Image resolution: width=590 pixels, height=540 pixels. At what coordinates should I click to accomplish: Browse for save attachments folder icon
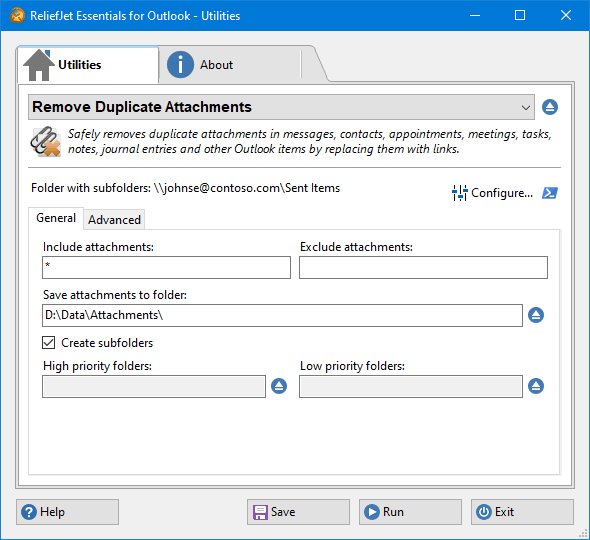[536, 315]
